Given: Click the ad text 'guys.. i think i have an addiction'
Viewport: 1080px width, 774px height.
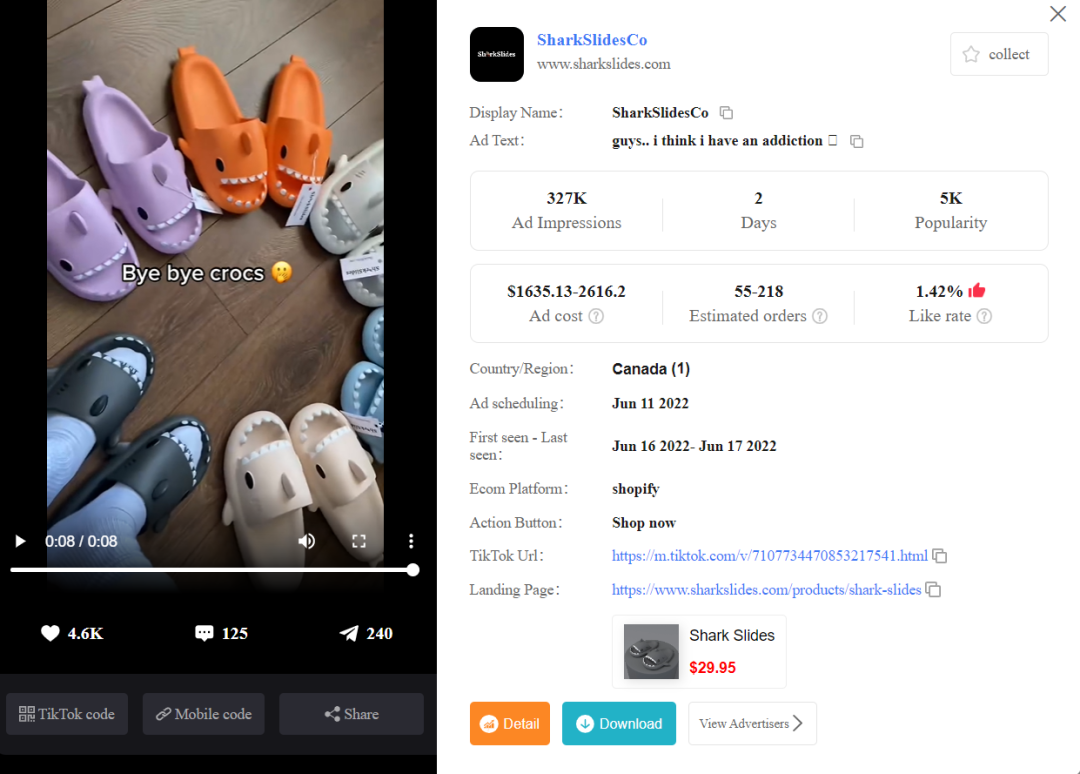Looking at the screenshot, I should [717, 140].
